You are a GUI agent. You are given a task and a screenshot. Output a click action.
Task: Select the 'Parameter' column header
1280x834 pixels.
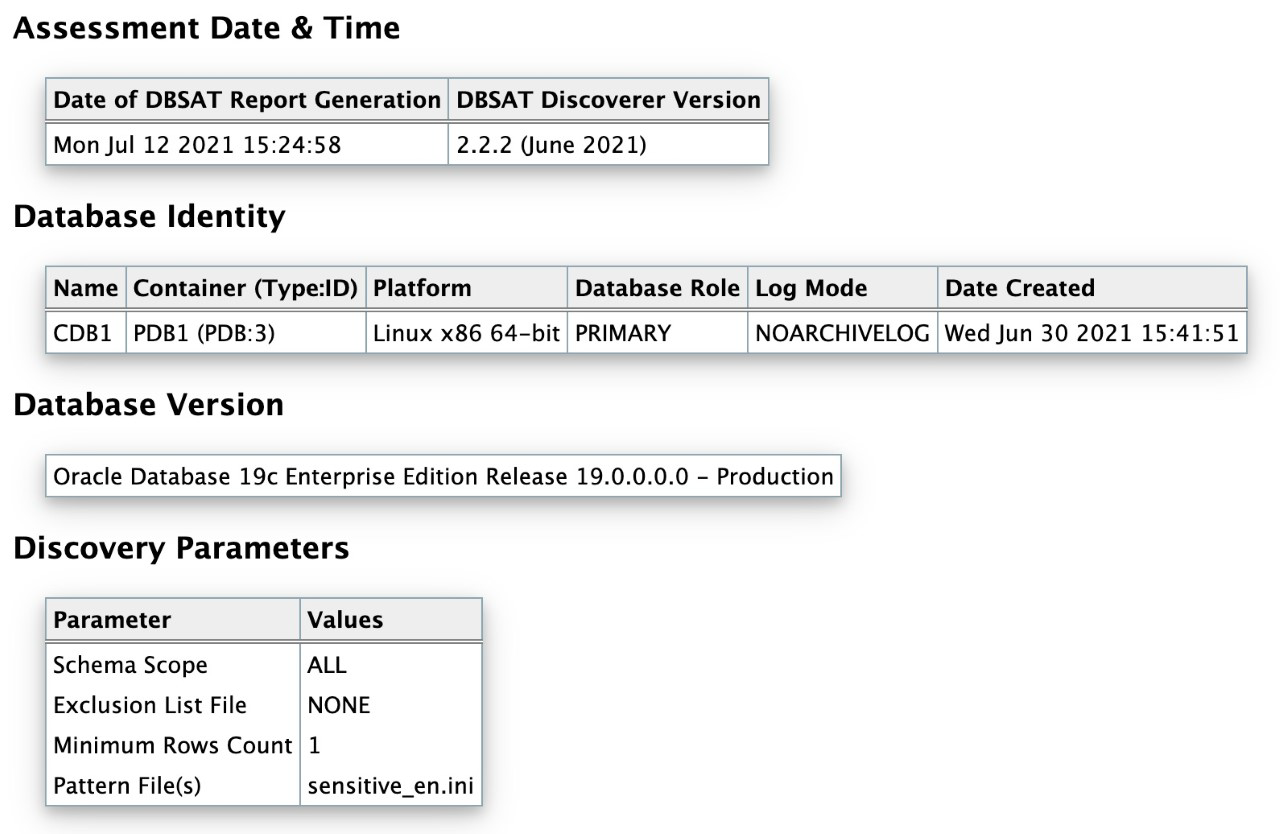(173, 620)
